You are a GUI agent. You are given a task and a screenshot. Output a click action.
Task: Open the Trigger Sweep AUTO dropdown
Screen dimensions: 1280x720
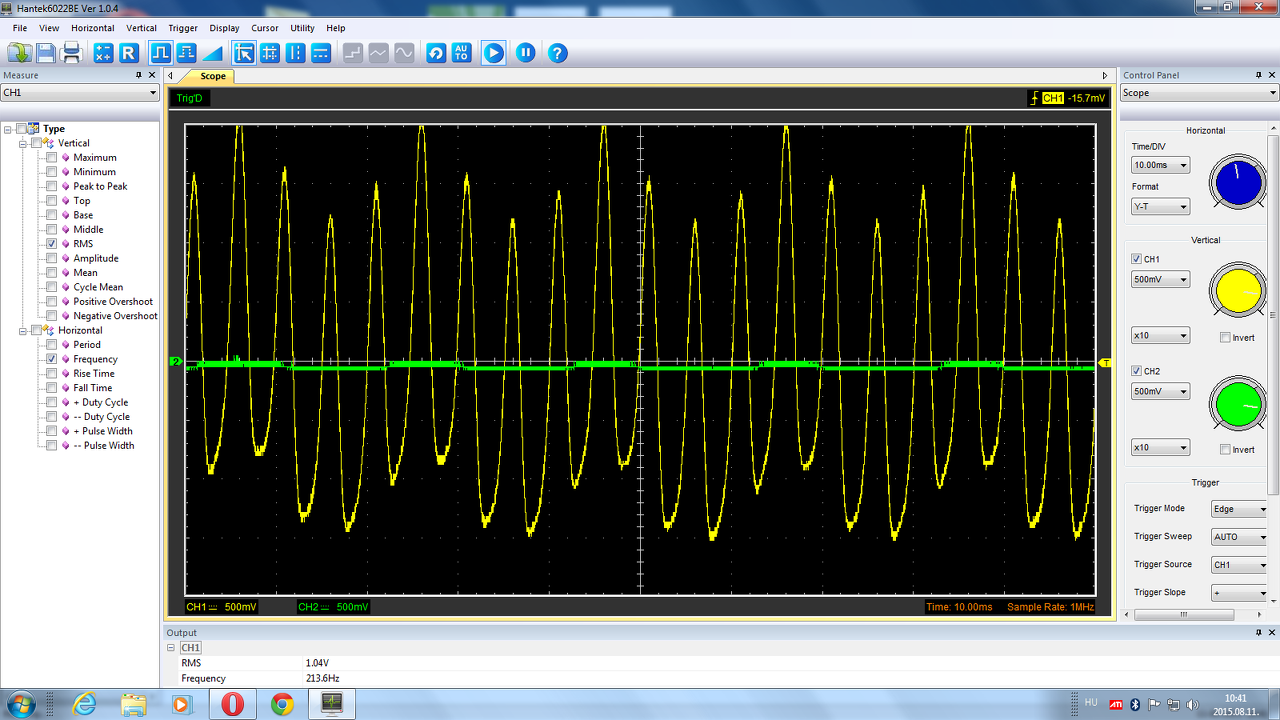pyautogui.click(x=1240, y=537)
